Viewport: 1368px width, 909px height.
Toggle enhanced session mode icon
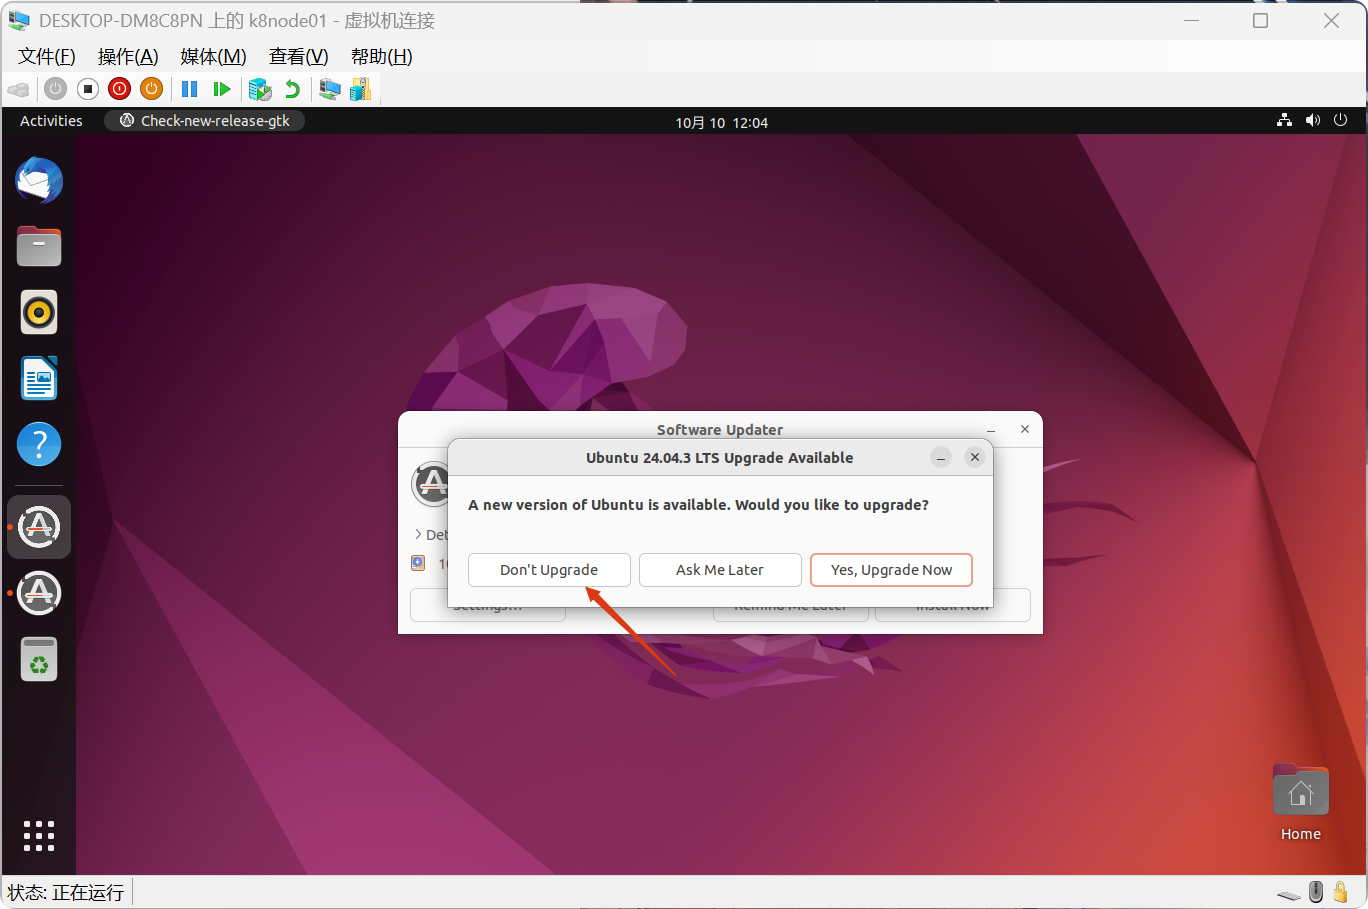330,89
